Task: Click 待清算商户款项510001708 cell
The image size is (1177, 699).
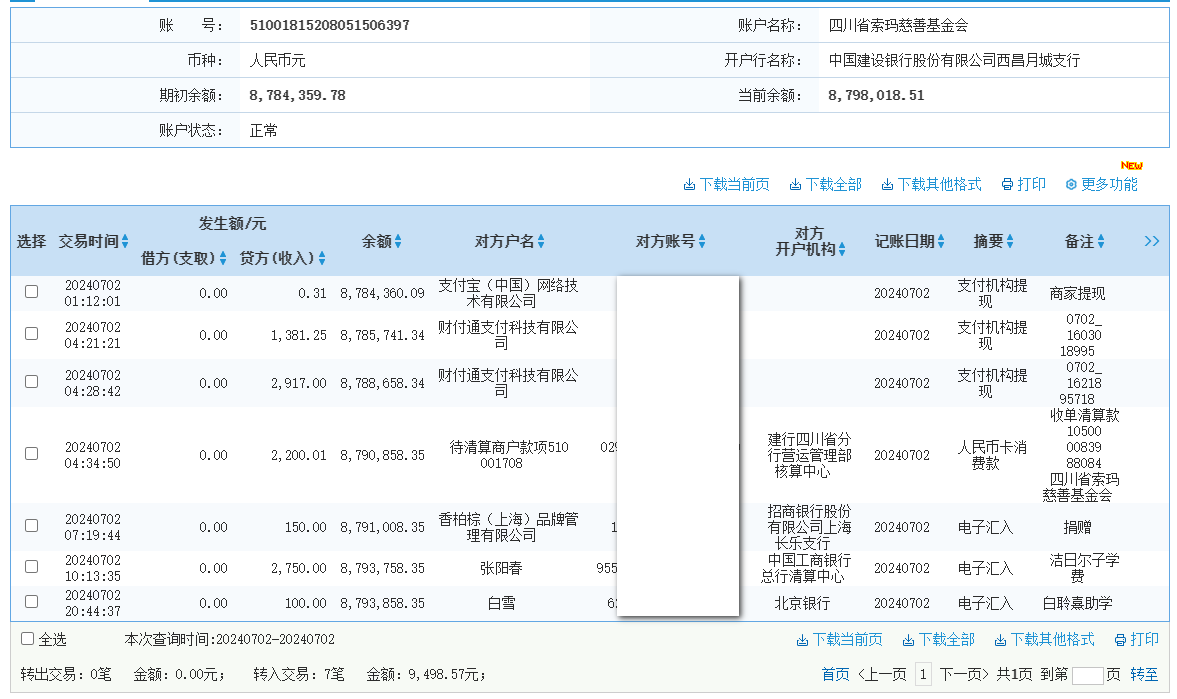Action: coord(508,455)
